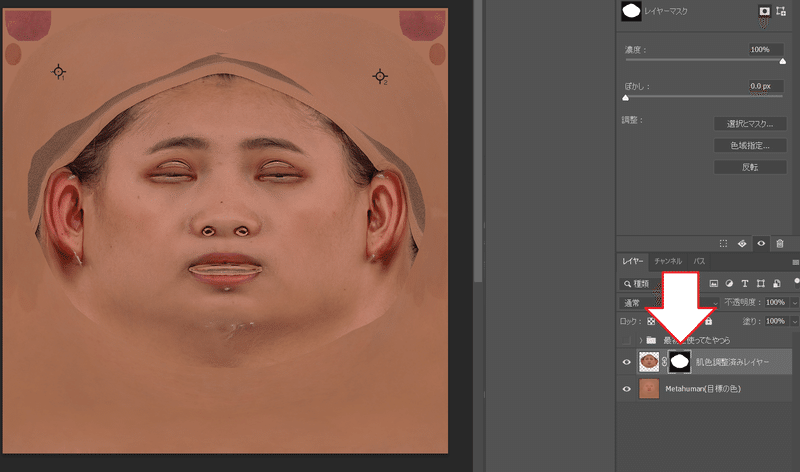Switch to the レイヤー tab
Screen dimensions: 800x472
633,261
